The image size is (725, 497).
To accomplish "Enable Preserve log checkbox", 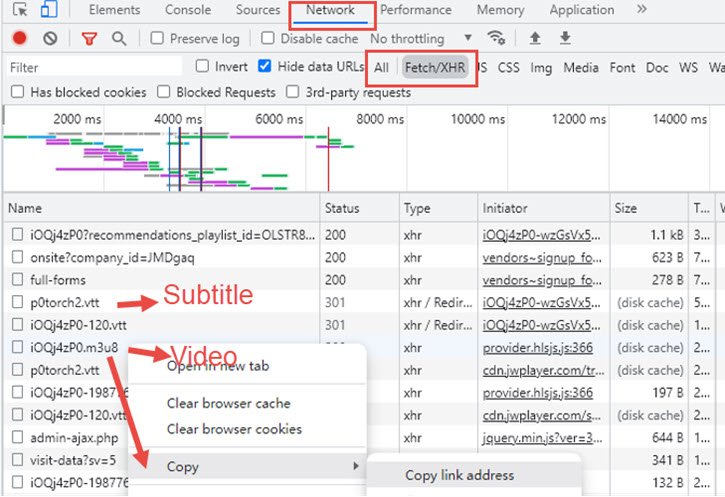I will pos(157,38).
